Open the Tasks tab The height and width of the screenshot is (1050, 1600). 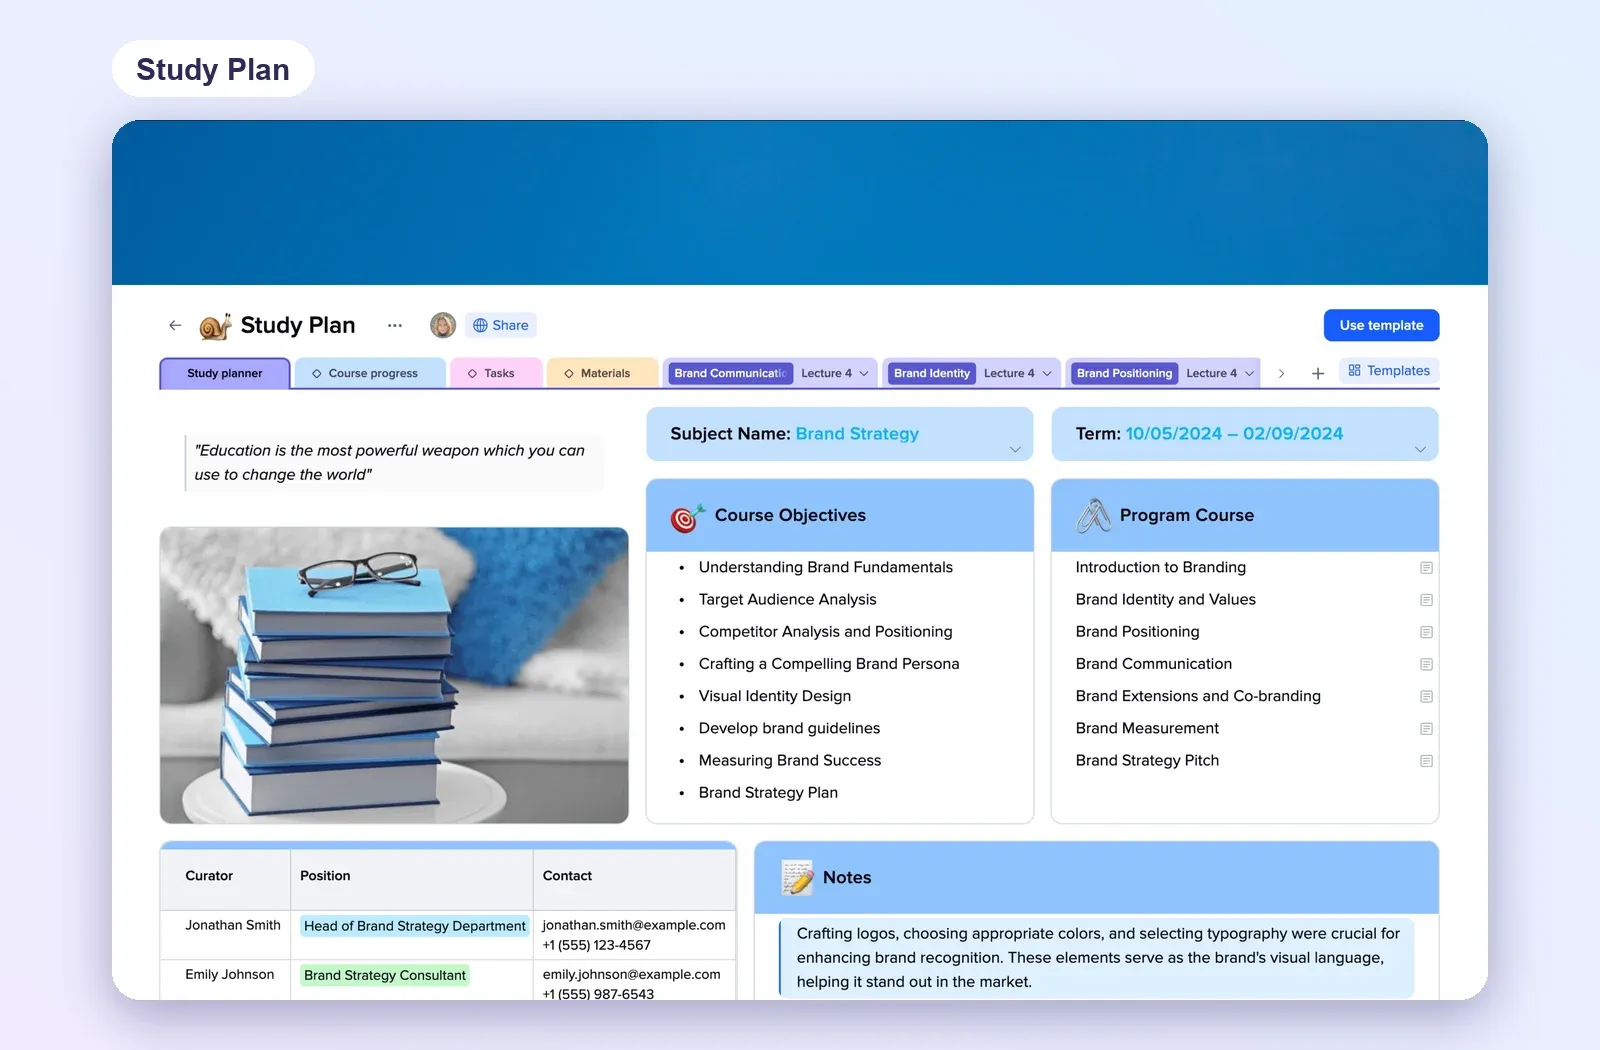[x=497, y=373]
